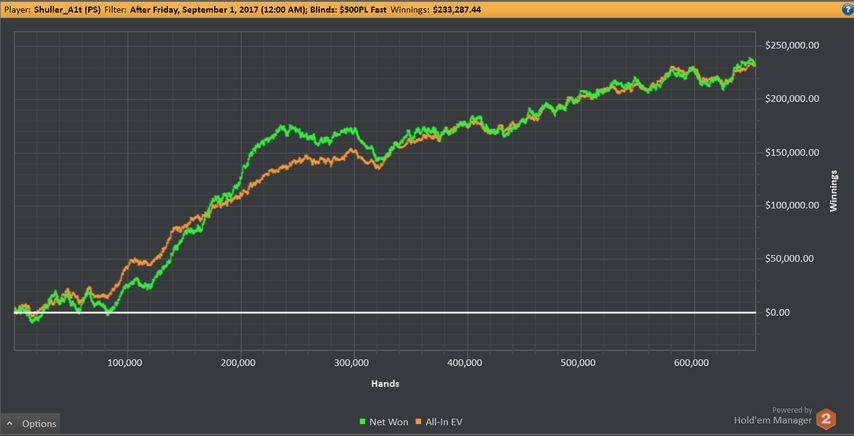Click the 100,000 hands axis label

127,362
